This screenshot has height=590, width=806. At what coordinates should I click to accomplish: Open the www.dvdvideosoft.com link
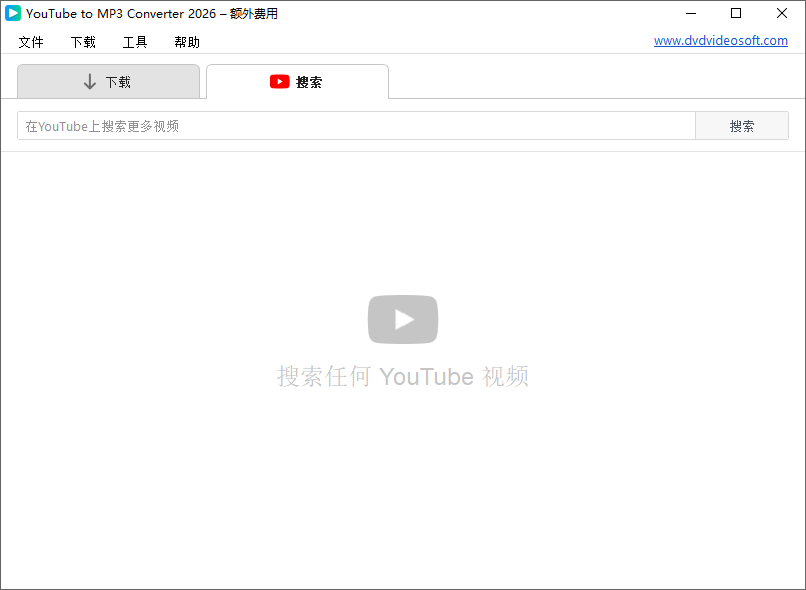click(721, 40)
